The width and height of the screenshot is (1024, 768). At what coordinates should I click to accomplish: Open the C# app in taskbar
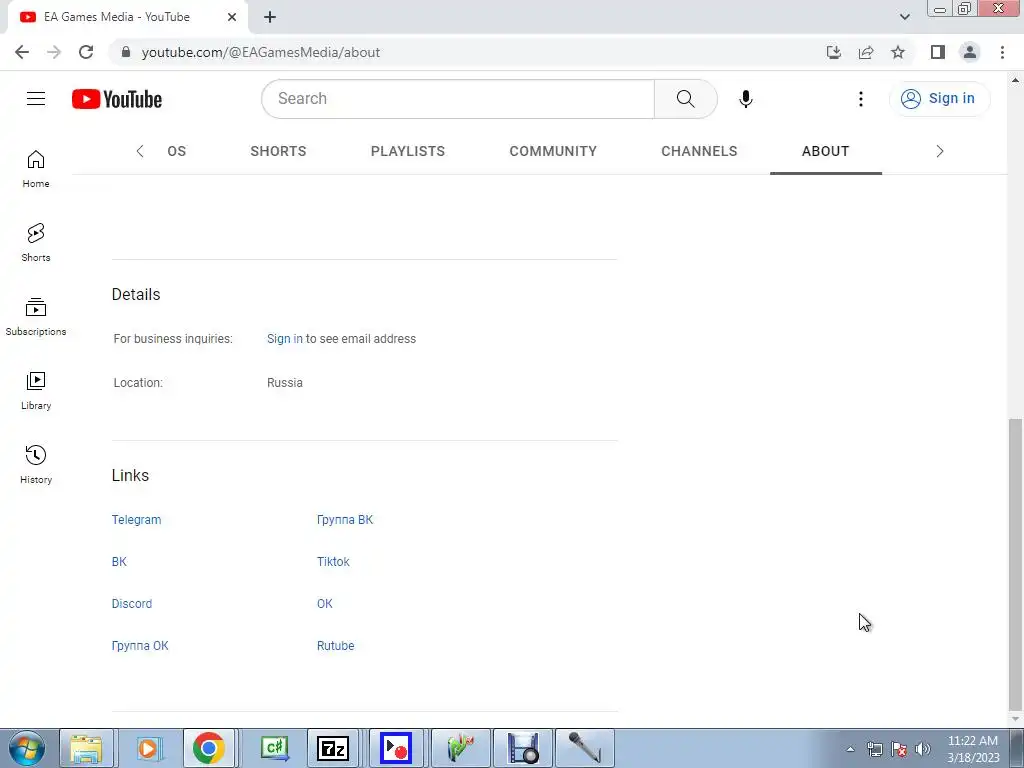point(274,748)
